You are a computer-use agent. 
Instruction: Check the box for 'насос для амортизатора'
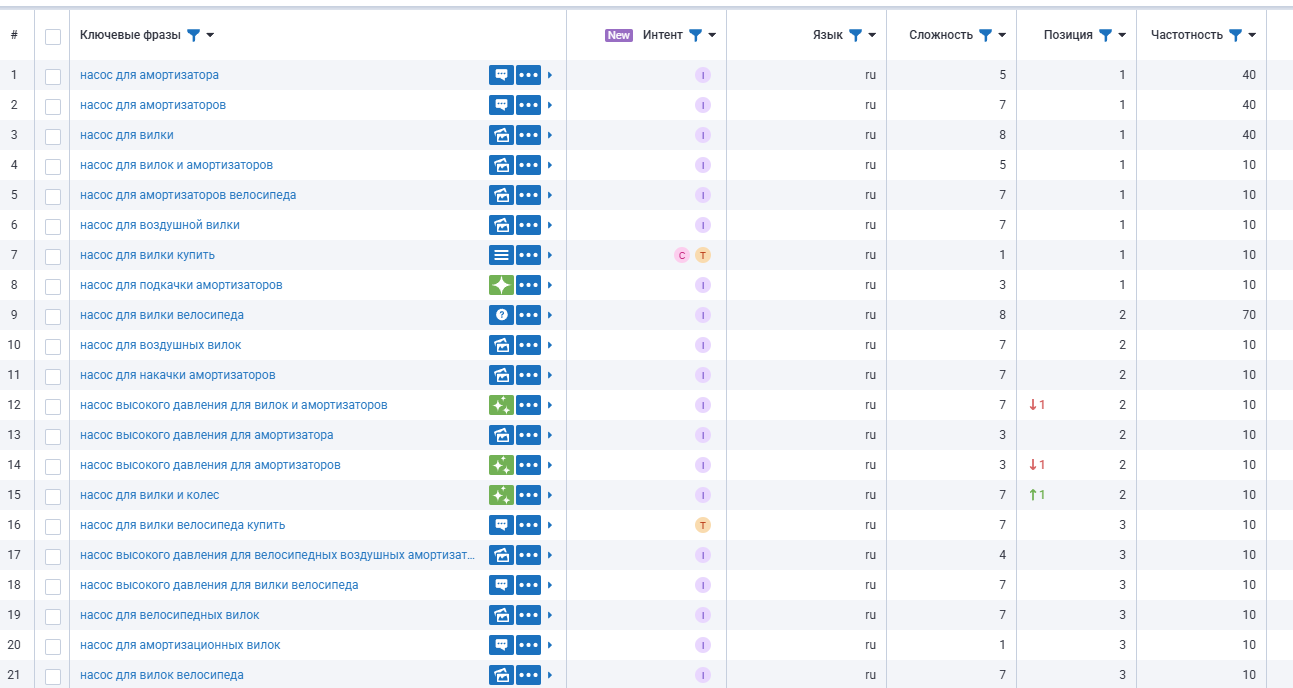point(53,76)
